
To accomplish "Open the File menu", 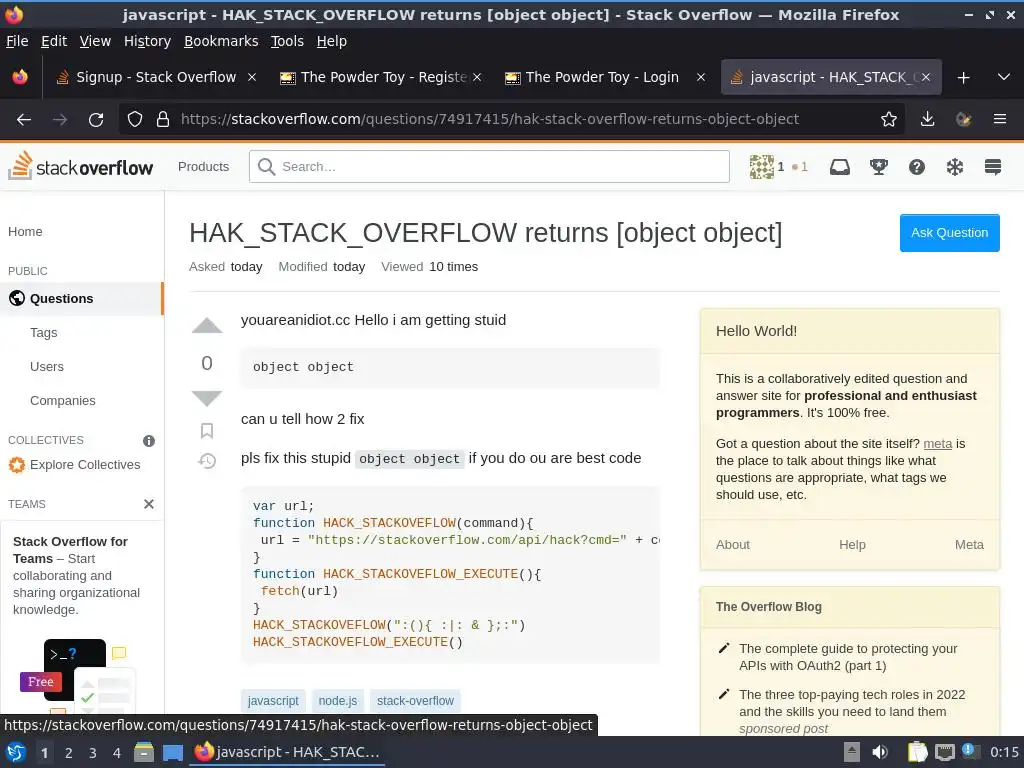I will coord(17,41).
